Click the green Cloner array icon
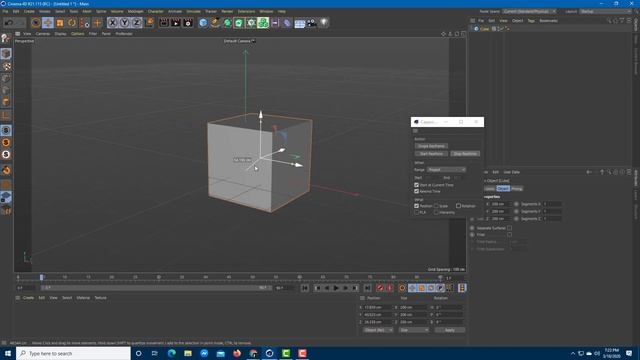 point(263,22)
